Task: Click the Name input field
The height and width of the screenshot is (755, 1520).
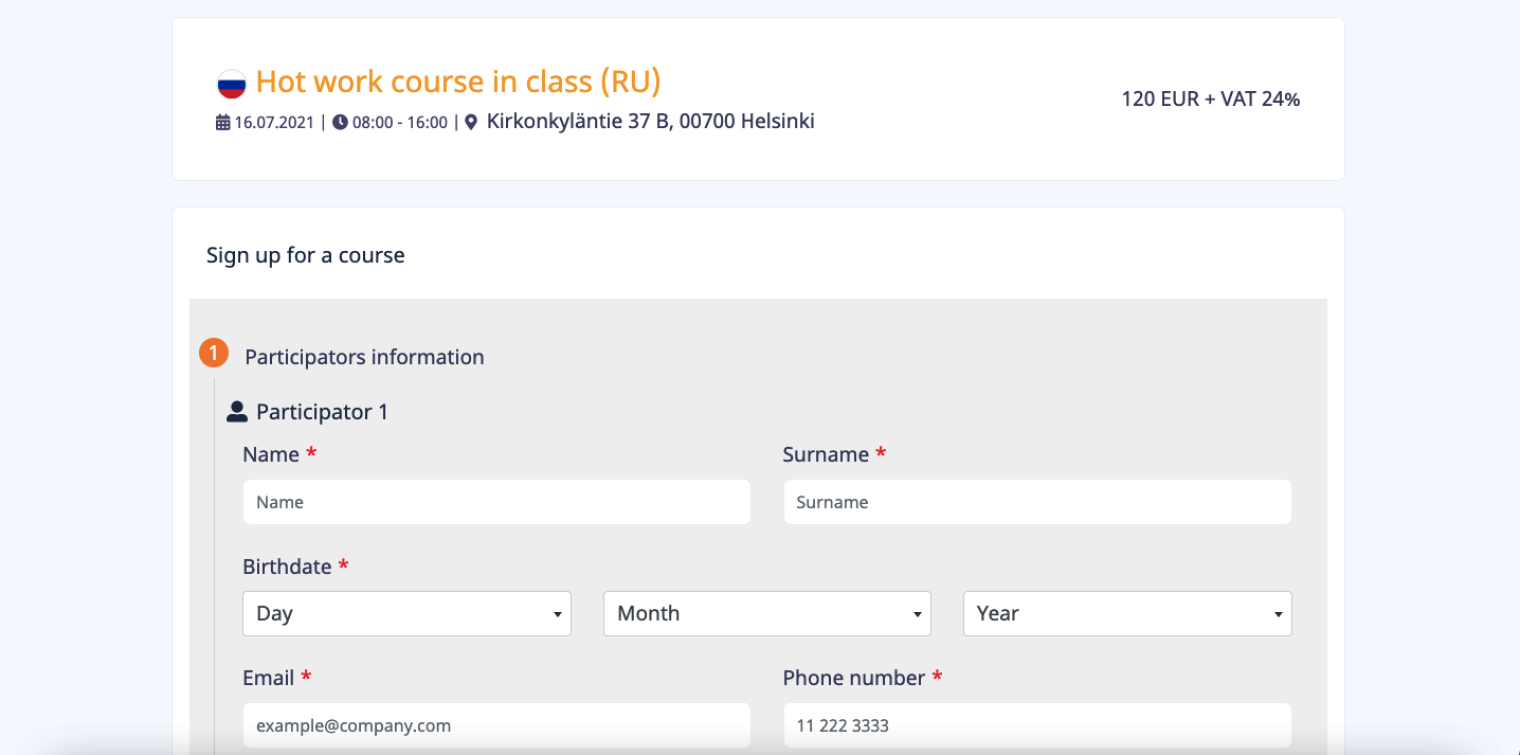Action: 496,502
